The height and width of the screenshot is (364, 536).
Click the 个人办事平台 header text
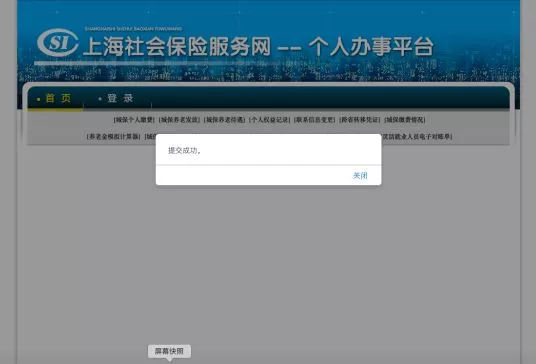point(371,46)
